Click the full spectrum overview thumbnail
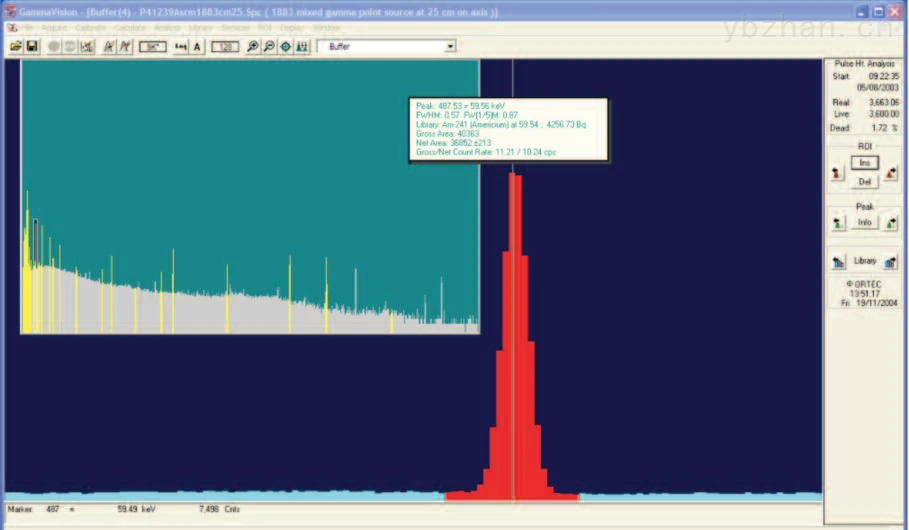909x530 pixels. pyautogui.click(x=250, y=197)
